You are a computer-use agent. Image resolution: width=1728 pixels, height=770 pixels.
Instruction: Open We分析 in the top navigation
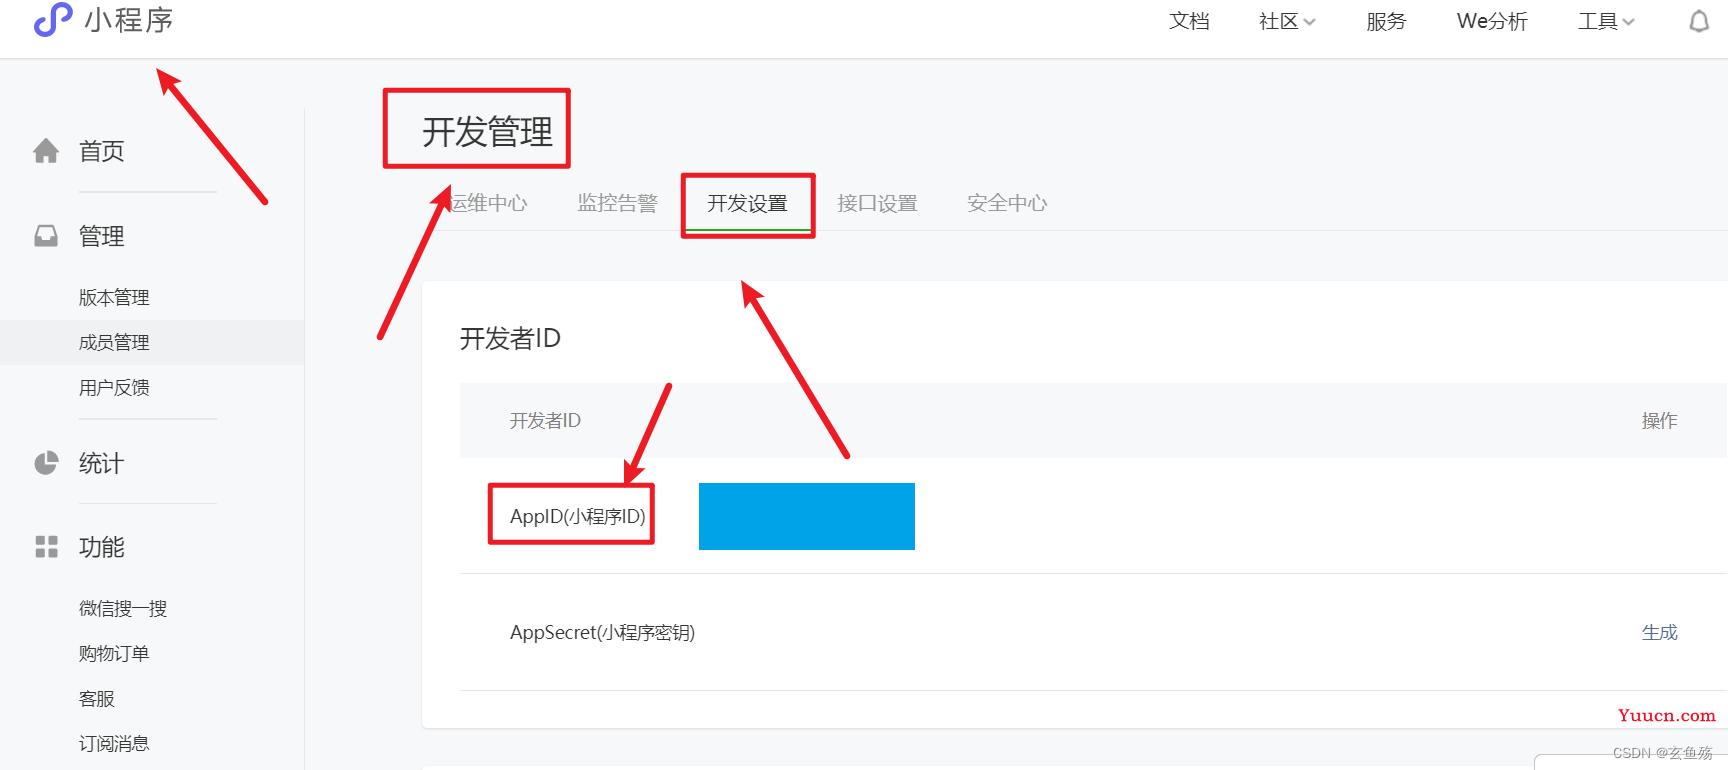[x=1492, y=21]
